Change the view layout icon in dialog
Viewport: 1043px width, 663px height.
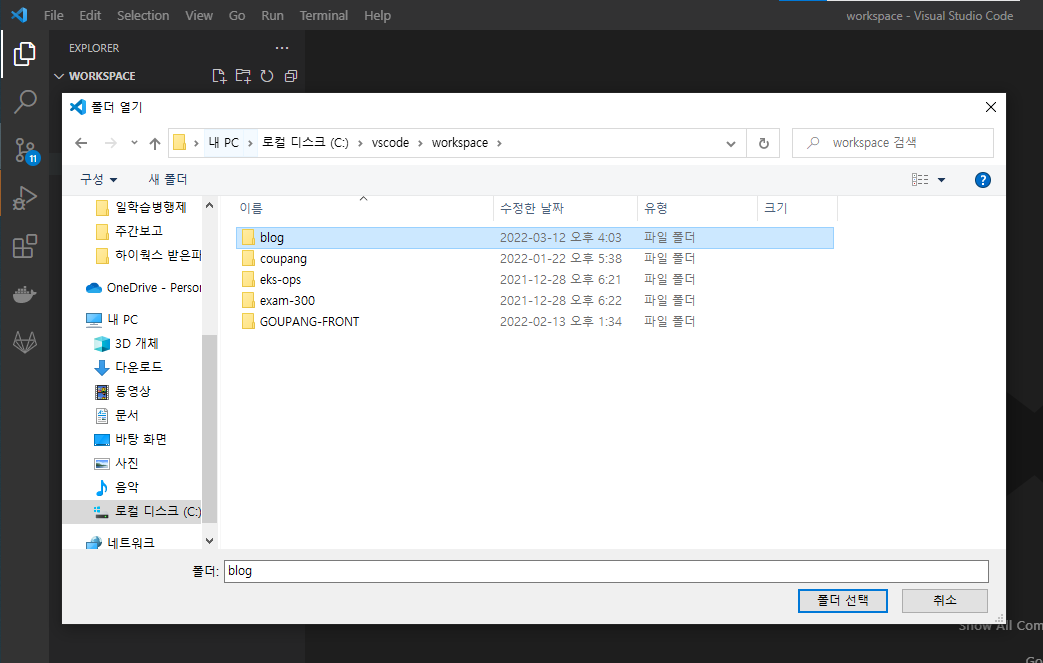pyautogui.click(x=920, y=180)
